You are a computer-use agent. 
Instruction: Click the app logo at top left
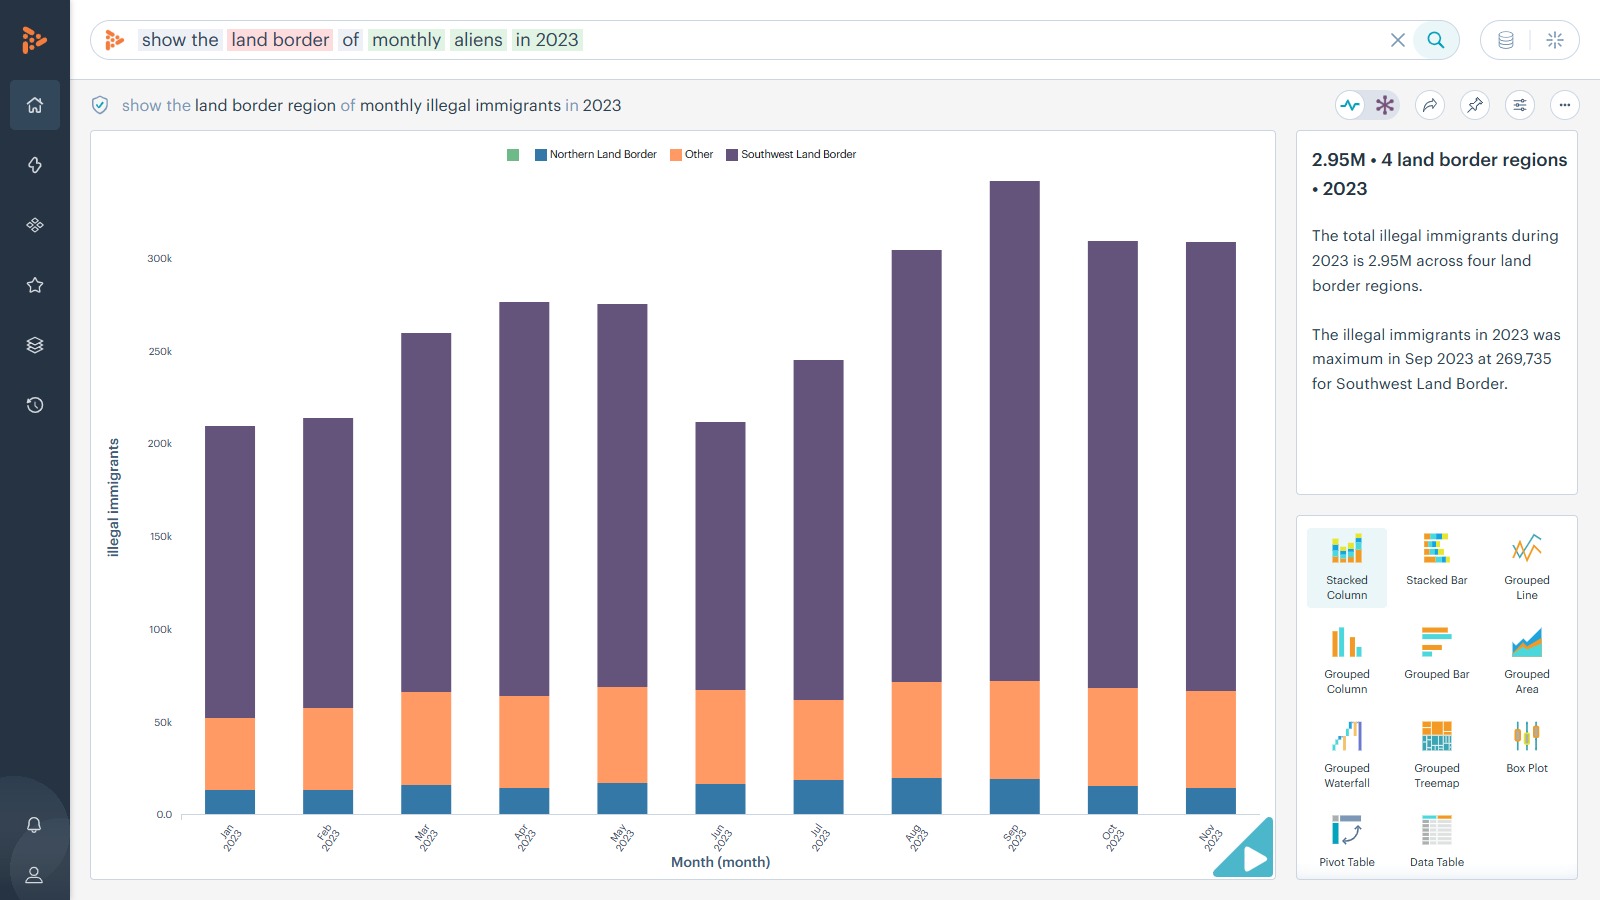pos(34,40)
